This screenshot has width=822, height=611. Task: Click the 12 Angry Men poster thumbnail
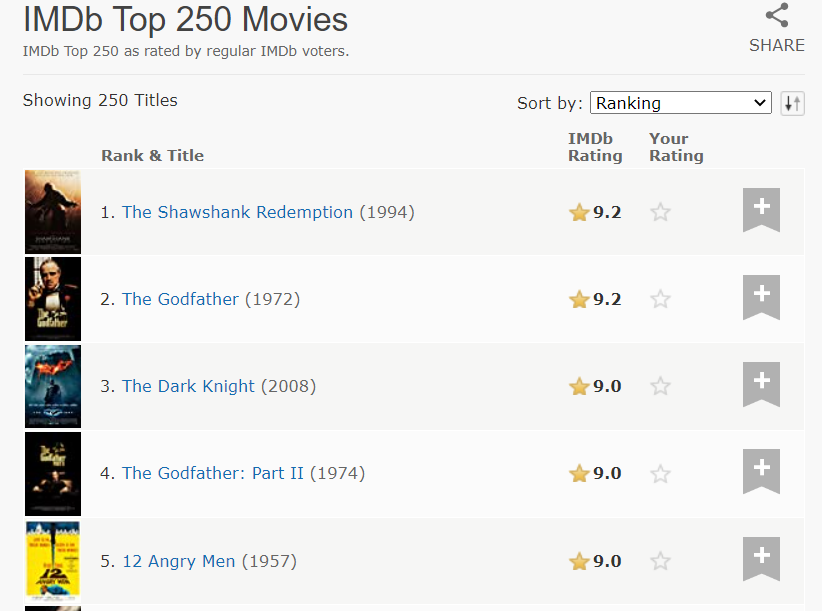tap(53, 561)
